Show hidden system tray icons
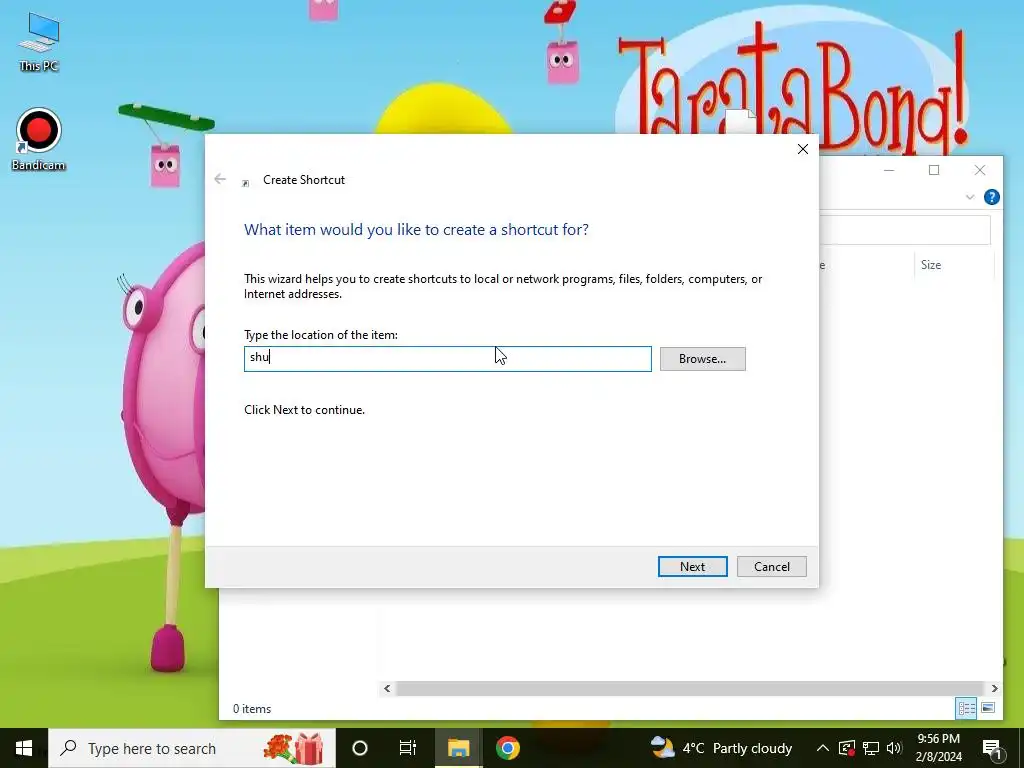Image resolution: width=1024 pixels, height=768 pixels. (x=823, y=748)
